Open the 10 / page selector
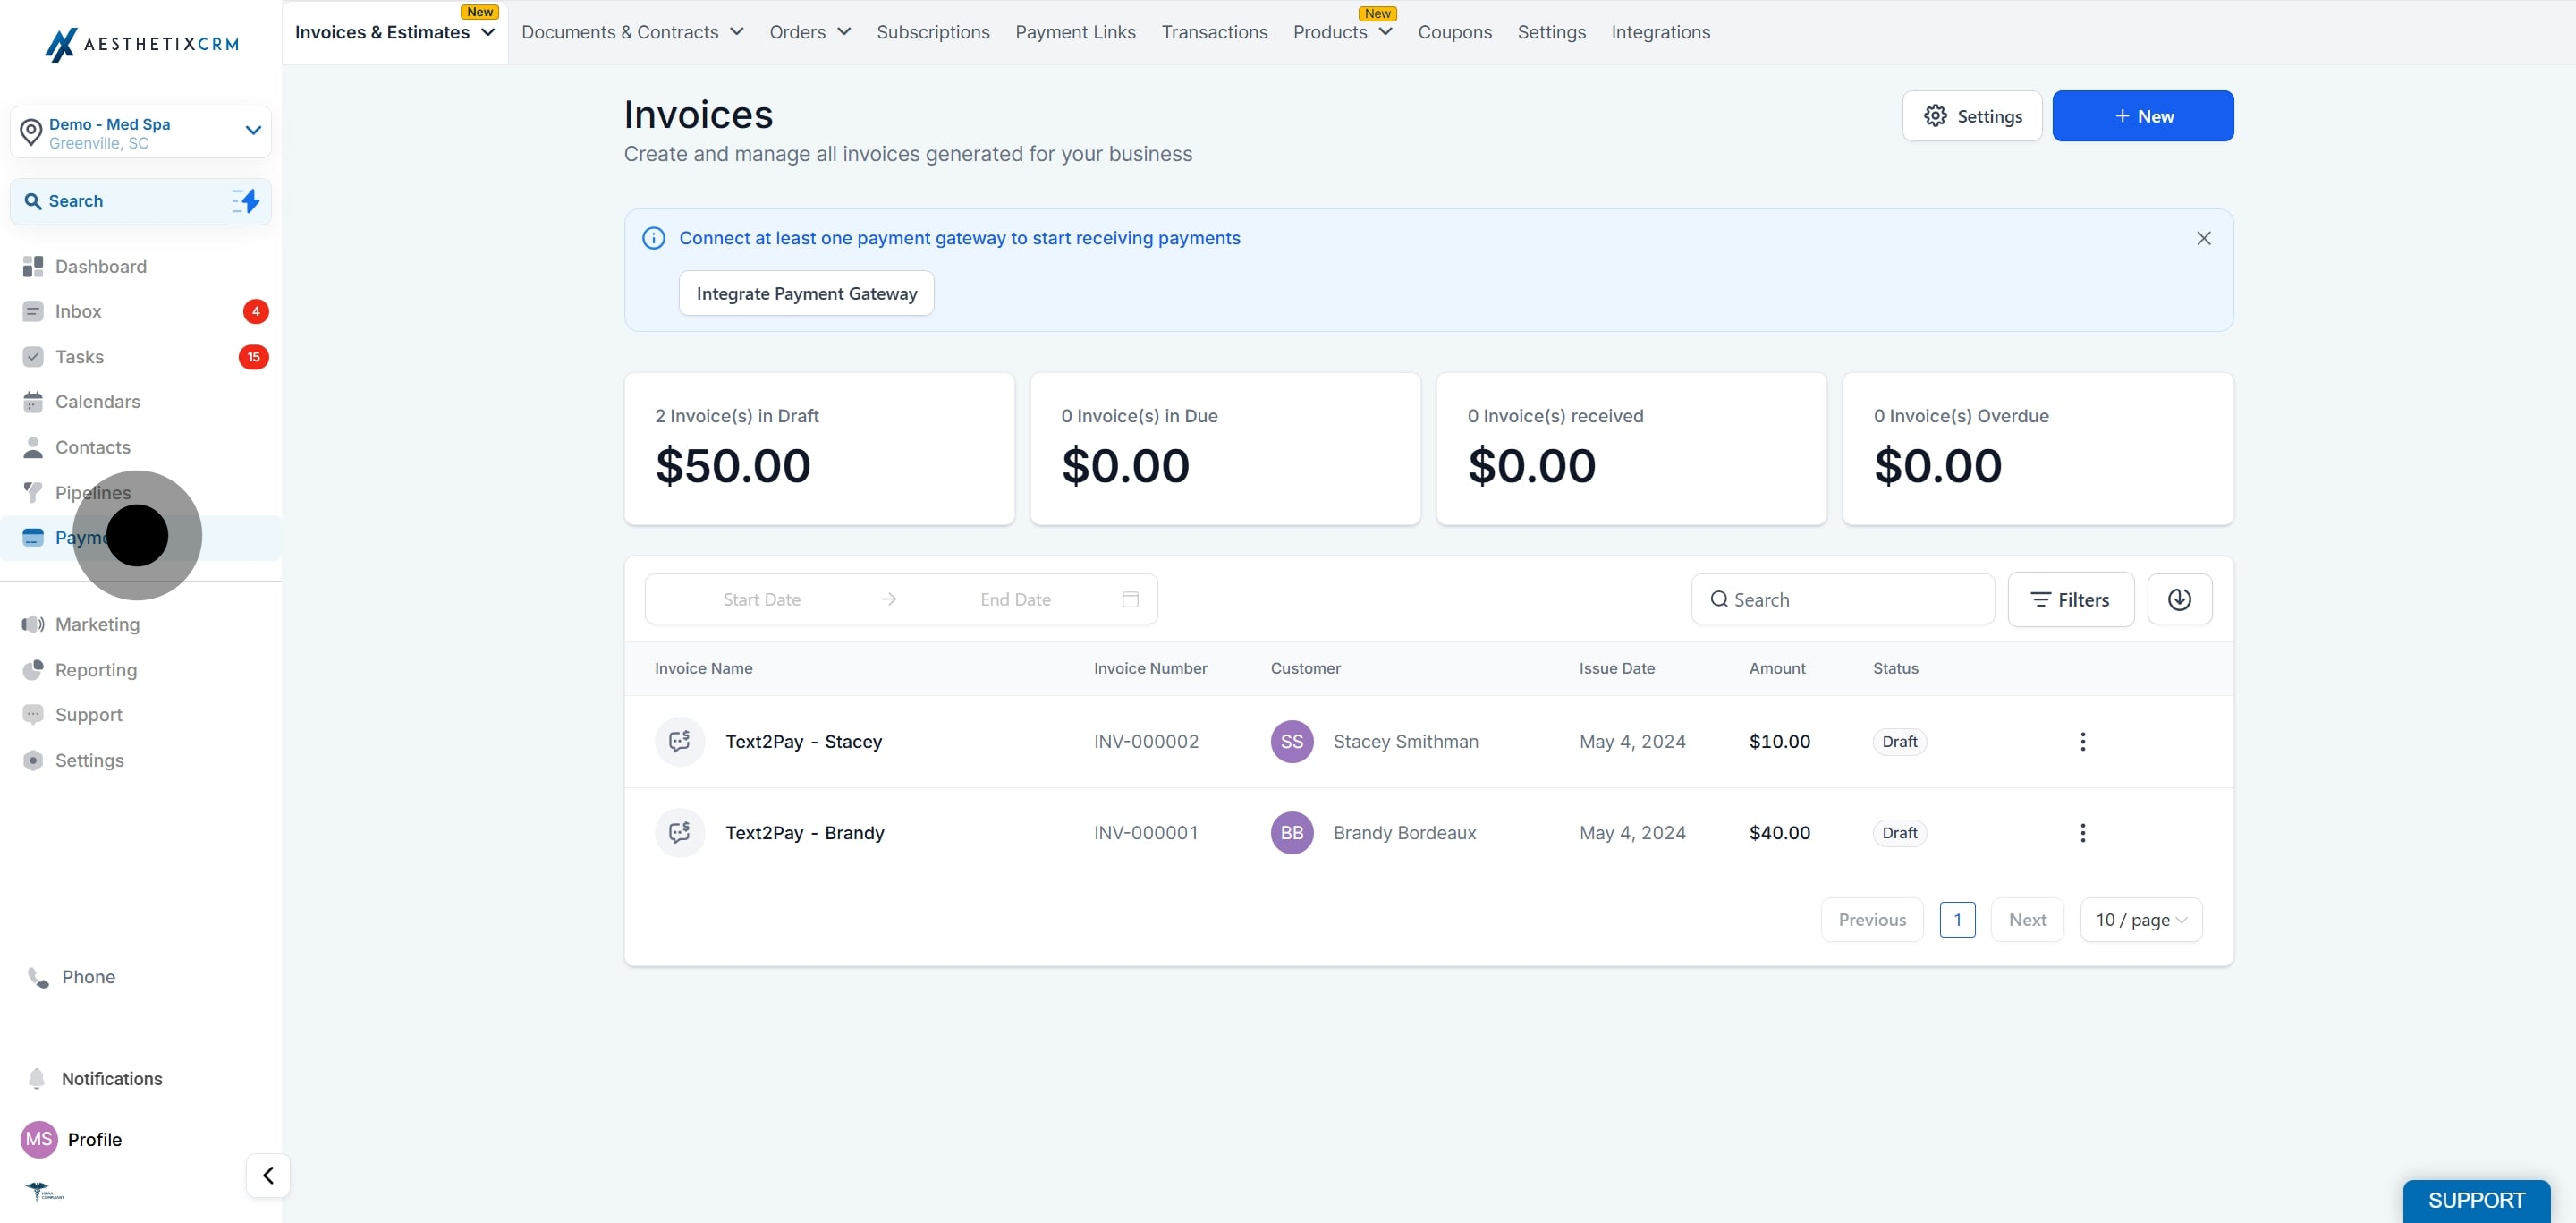2576x1223 pixels. point(2141,920)
